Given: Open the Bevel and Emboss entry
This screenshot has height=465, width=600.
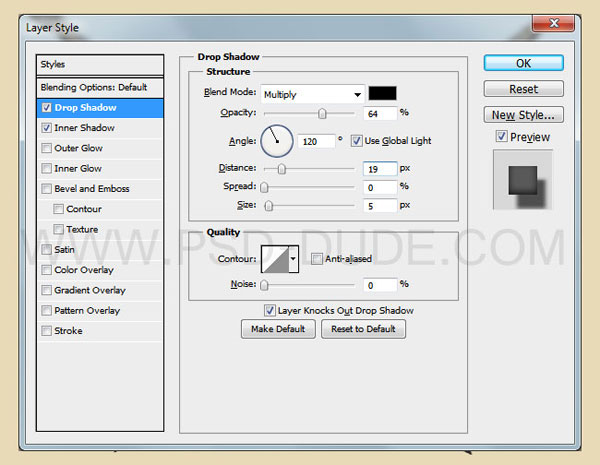Looking at the screenshot, I should coord(100,189).
